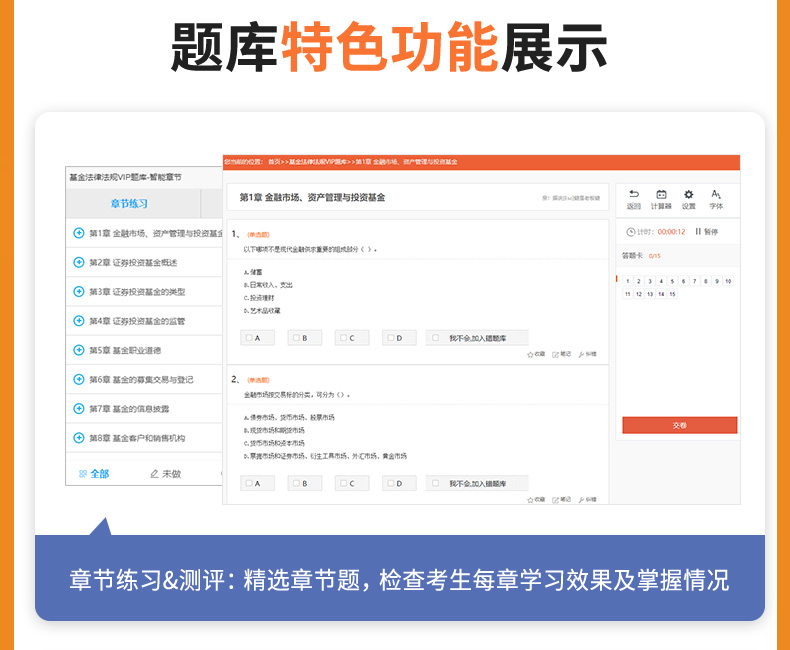Click option text A.储蓄 in question 1
Image resolution: width=790 pixels, height=650 pixels.
pos(253,272)
